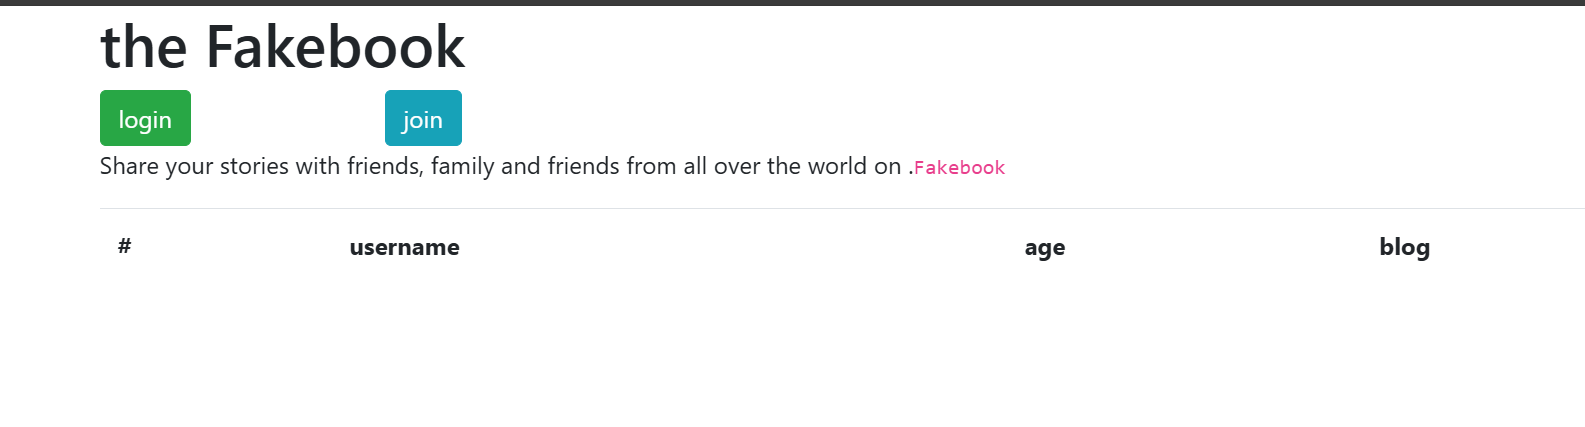Click the word Fakebook in the large heading
This screenshot has width=1585, height=427.
coord(335,47)
